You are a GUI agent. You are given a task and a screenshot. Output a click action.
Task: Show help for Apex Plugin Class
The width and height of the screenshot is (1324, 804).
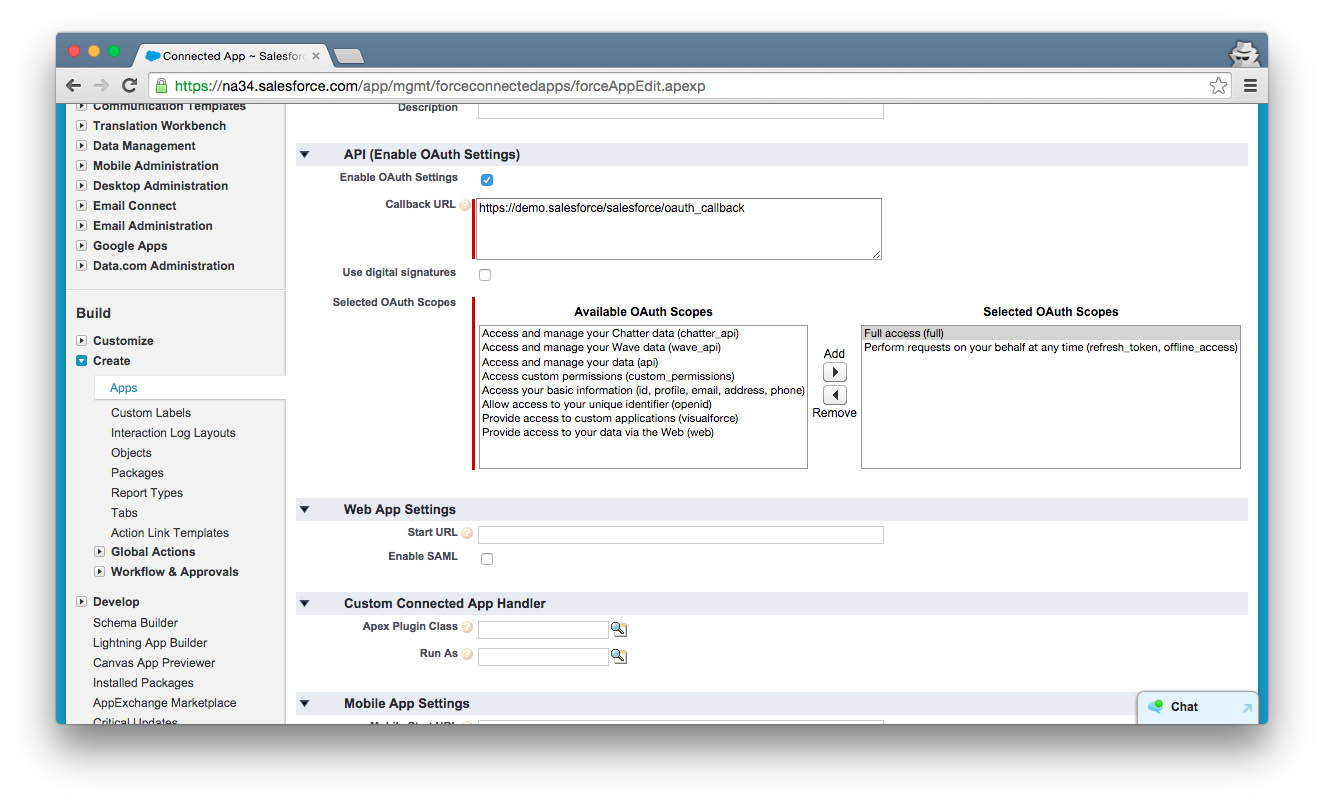click(467, 628)
